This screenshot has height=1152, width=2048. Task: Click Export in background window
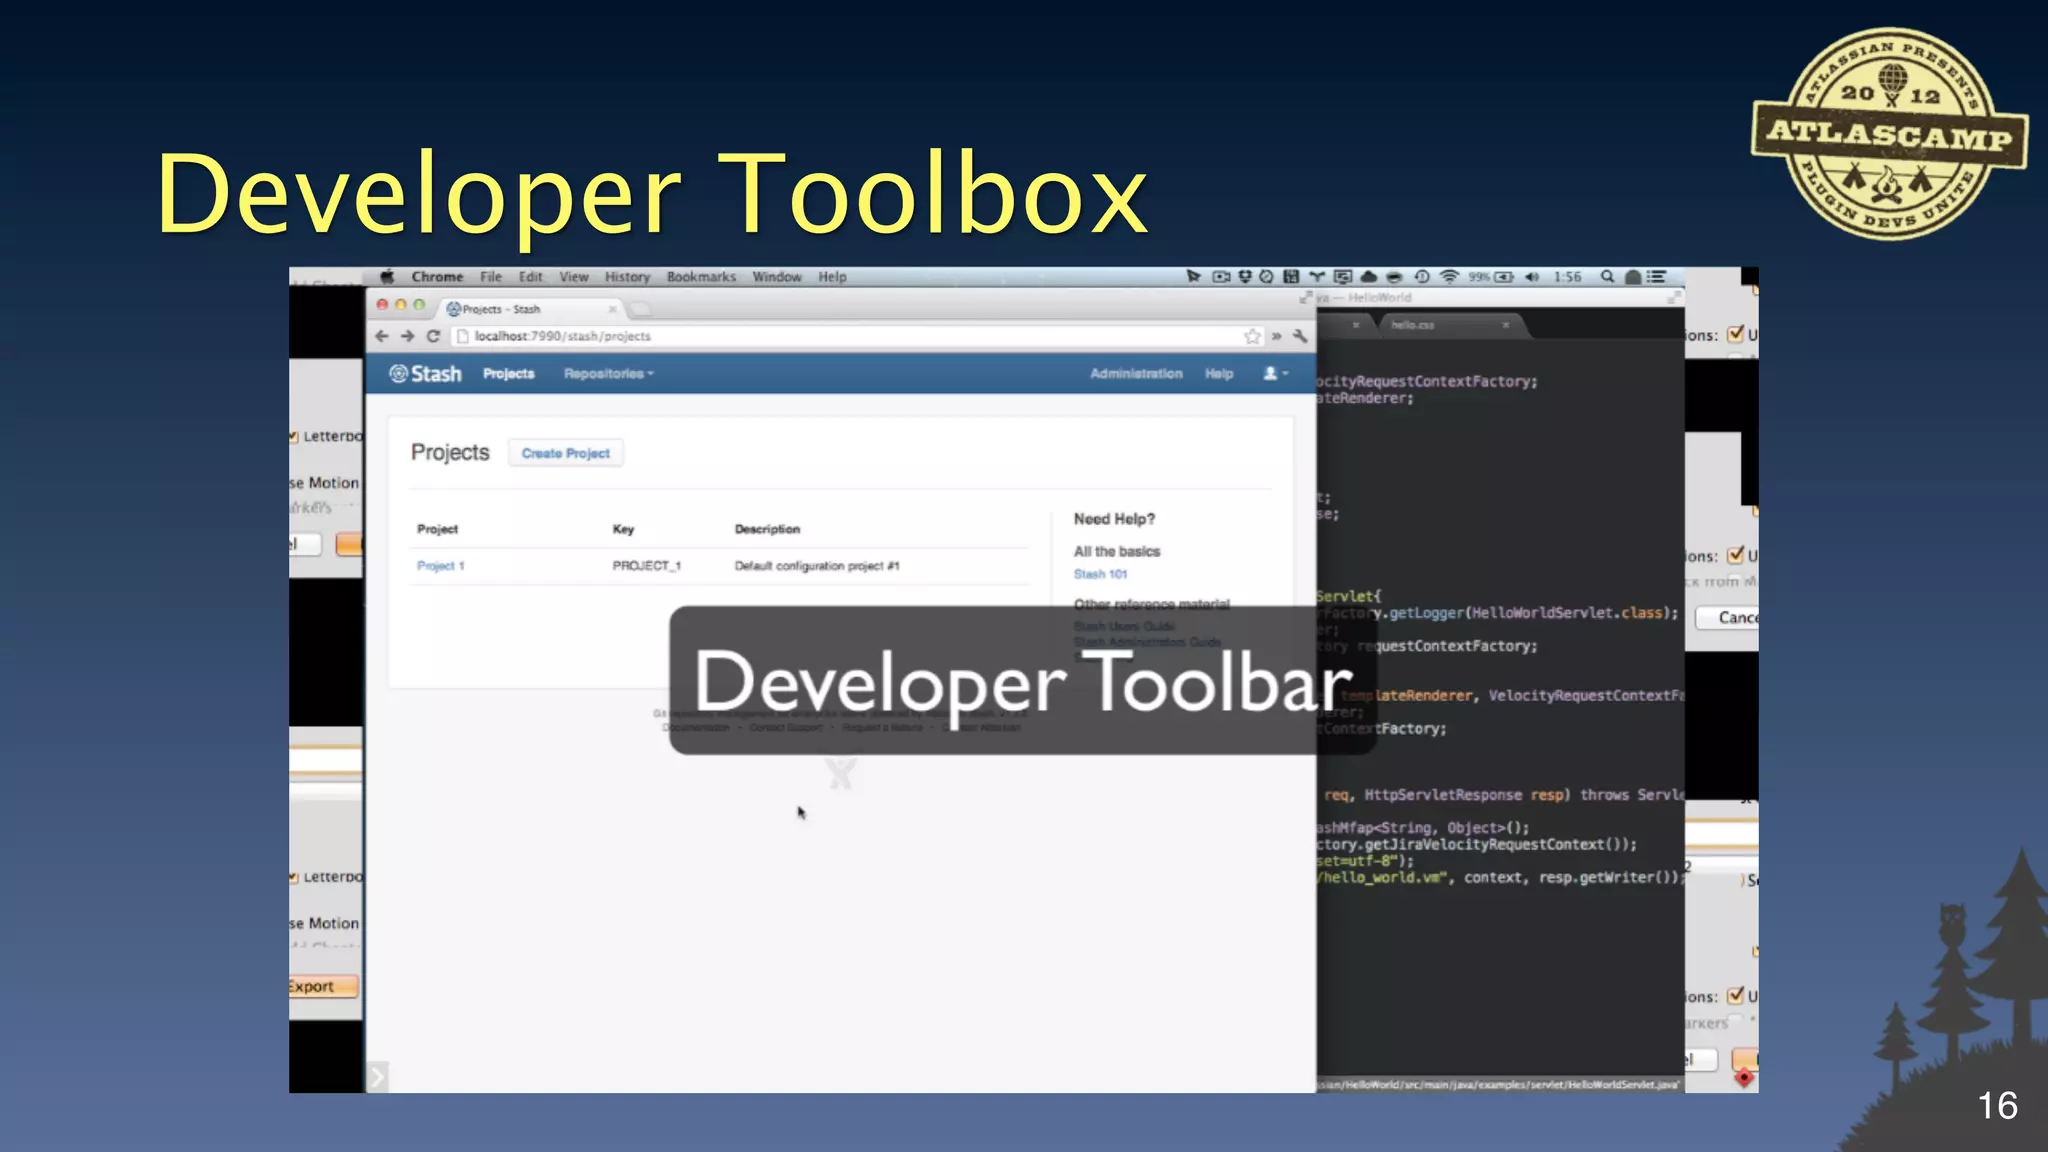pyautogui.click(x=323, y=986)
